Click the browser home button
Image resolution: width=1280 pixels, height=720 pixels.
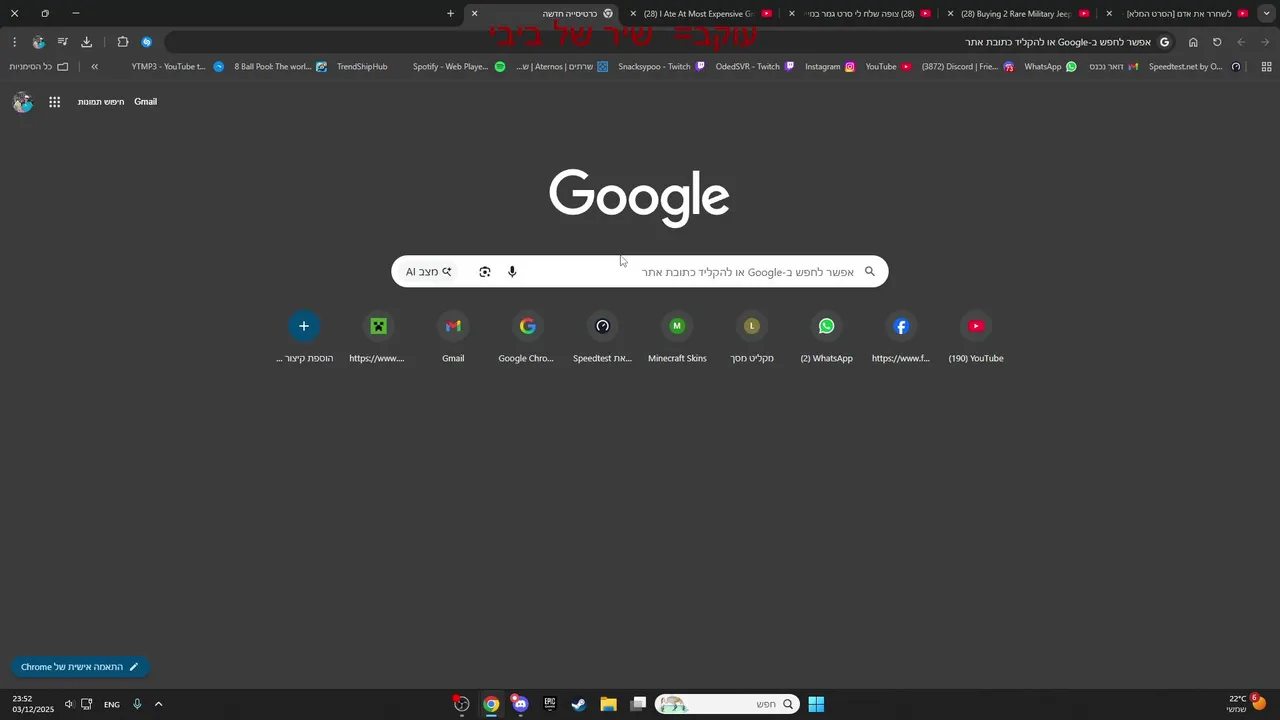pyautogui.click(x=1193, y=42)
